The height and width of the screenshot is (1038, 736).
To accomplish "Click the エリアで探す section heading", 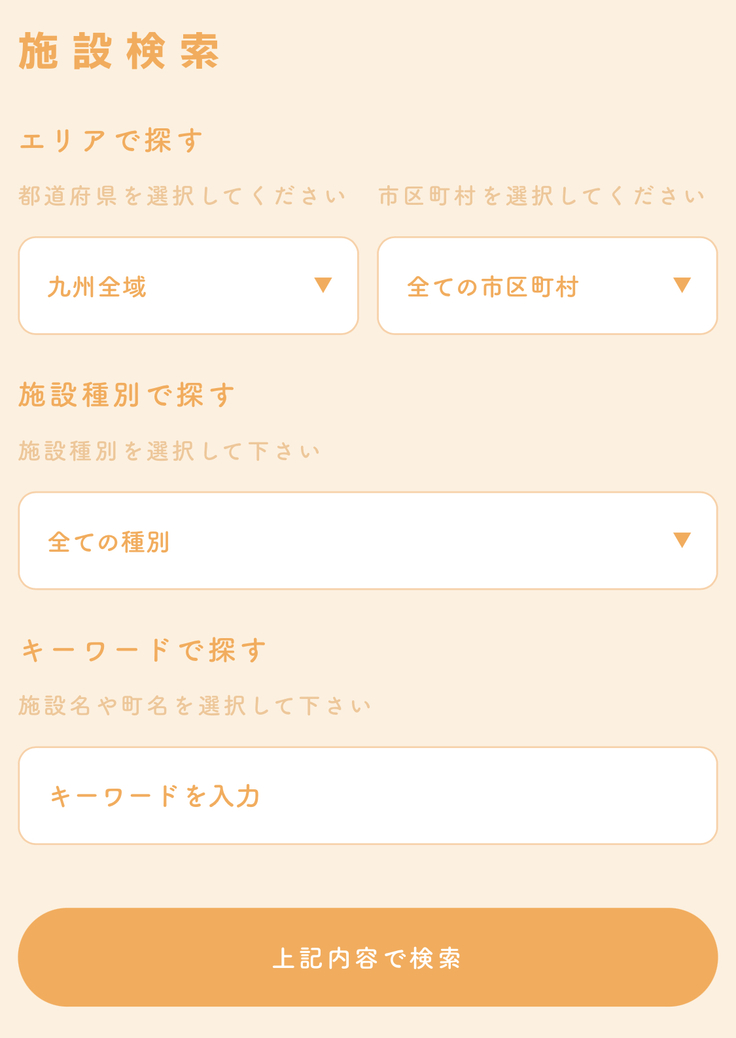I will click(112, 140).
